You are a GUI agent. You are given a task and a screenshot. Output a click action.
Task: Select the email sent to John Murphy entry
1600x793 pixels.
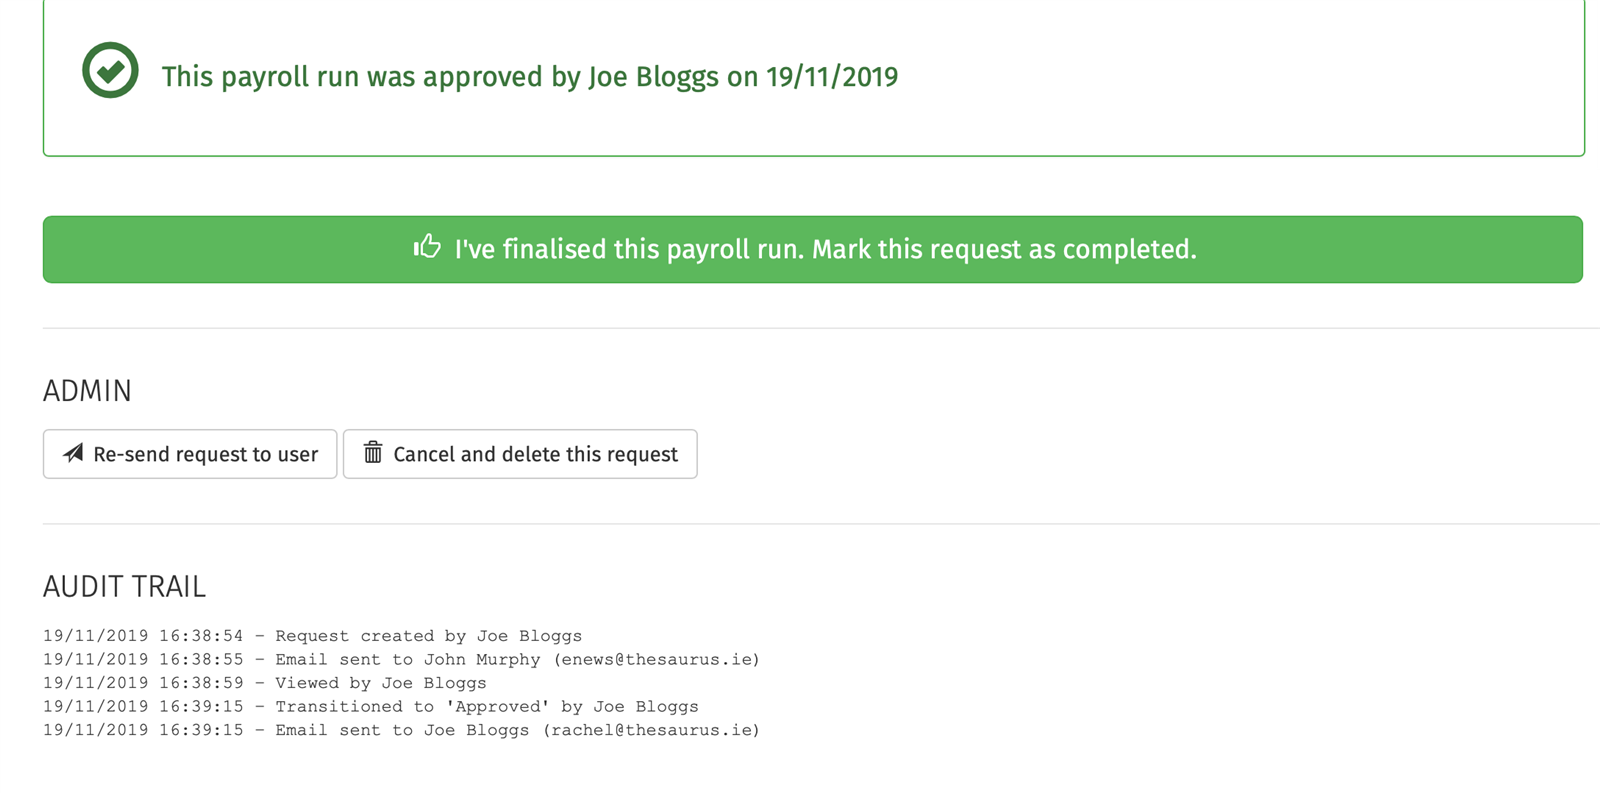point(401,660)
